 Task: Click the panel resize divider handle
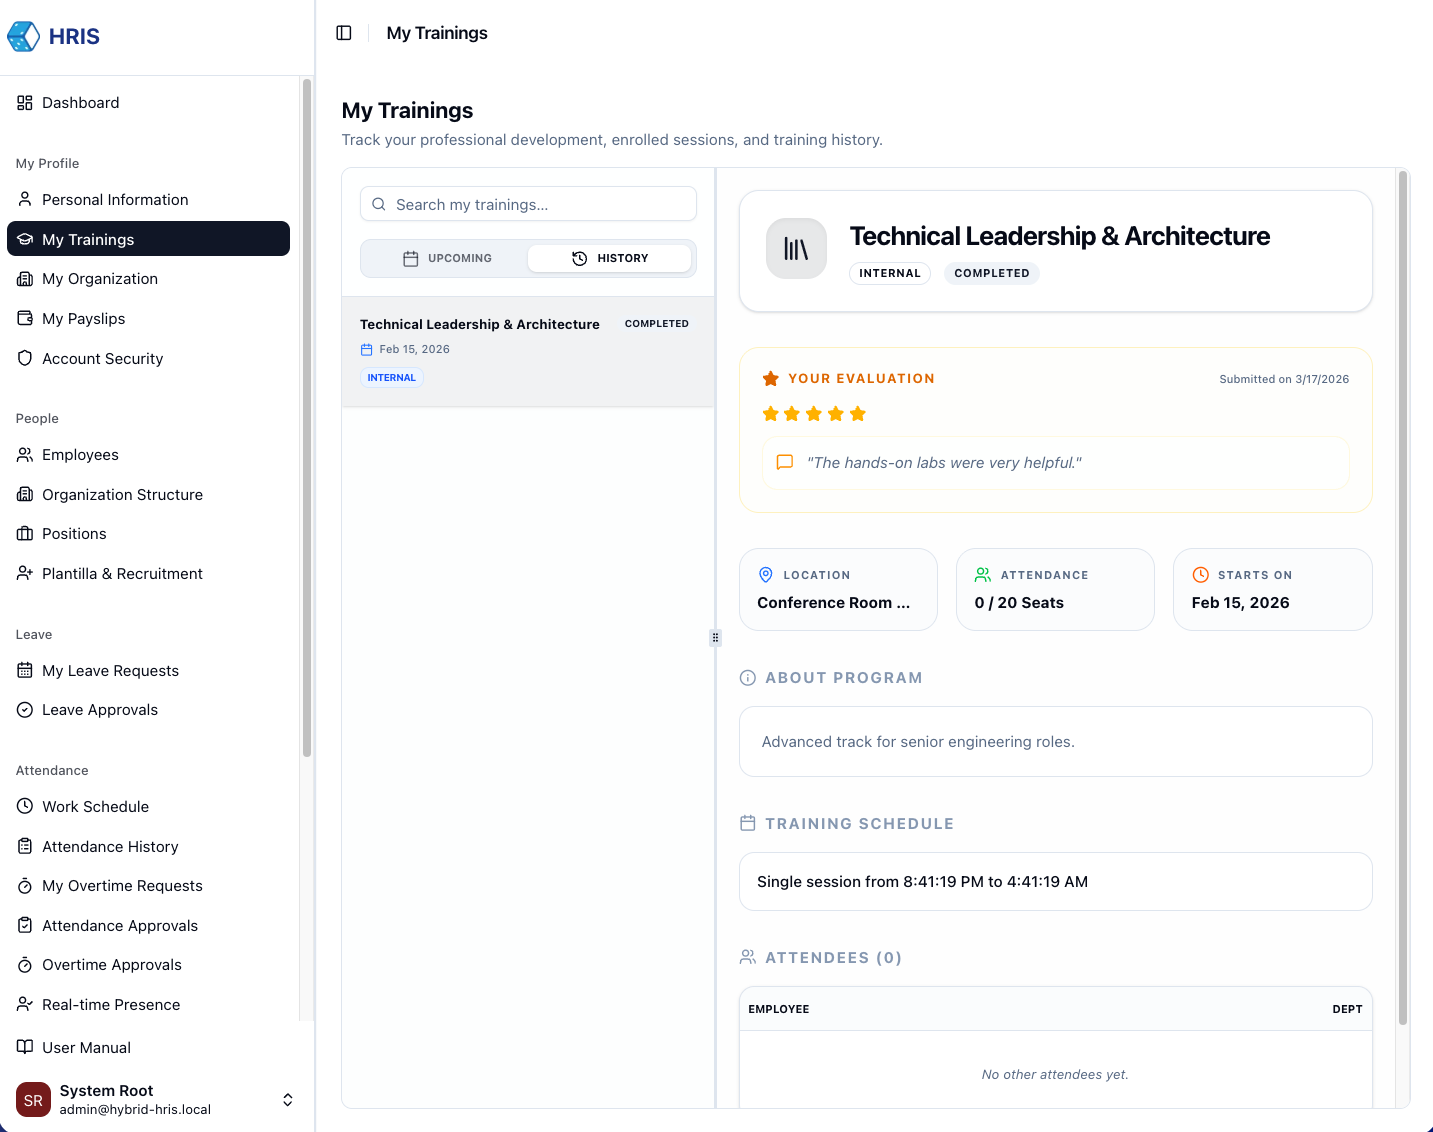click(715, 638)
